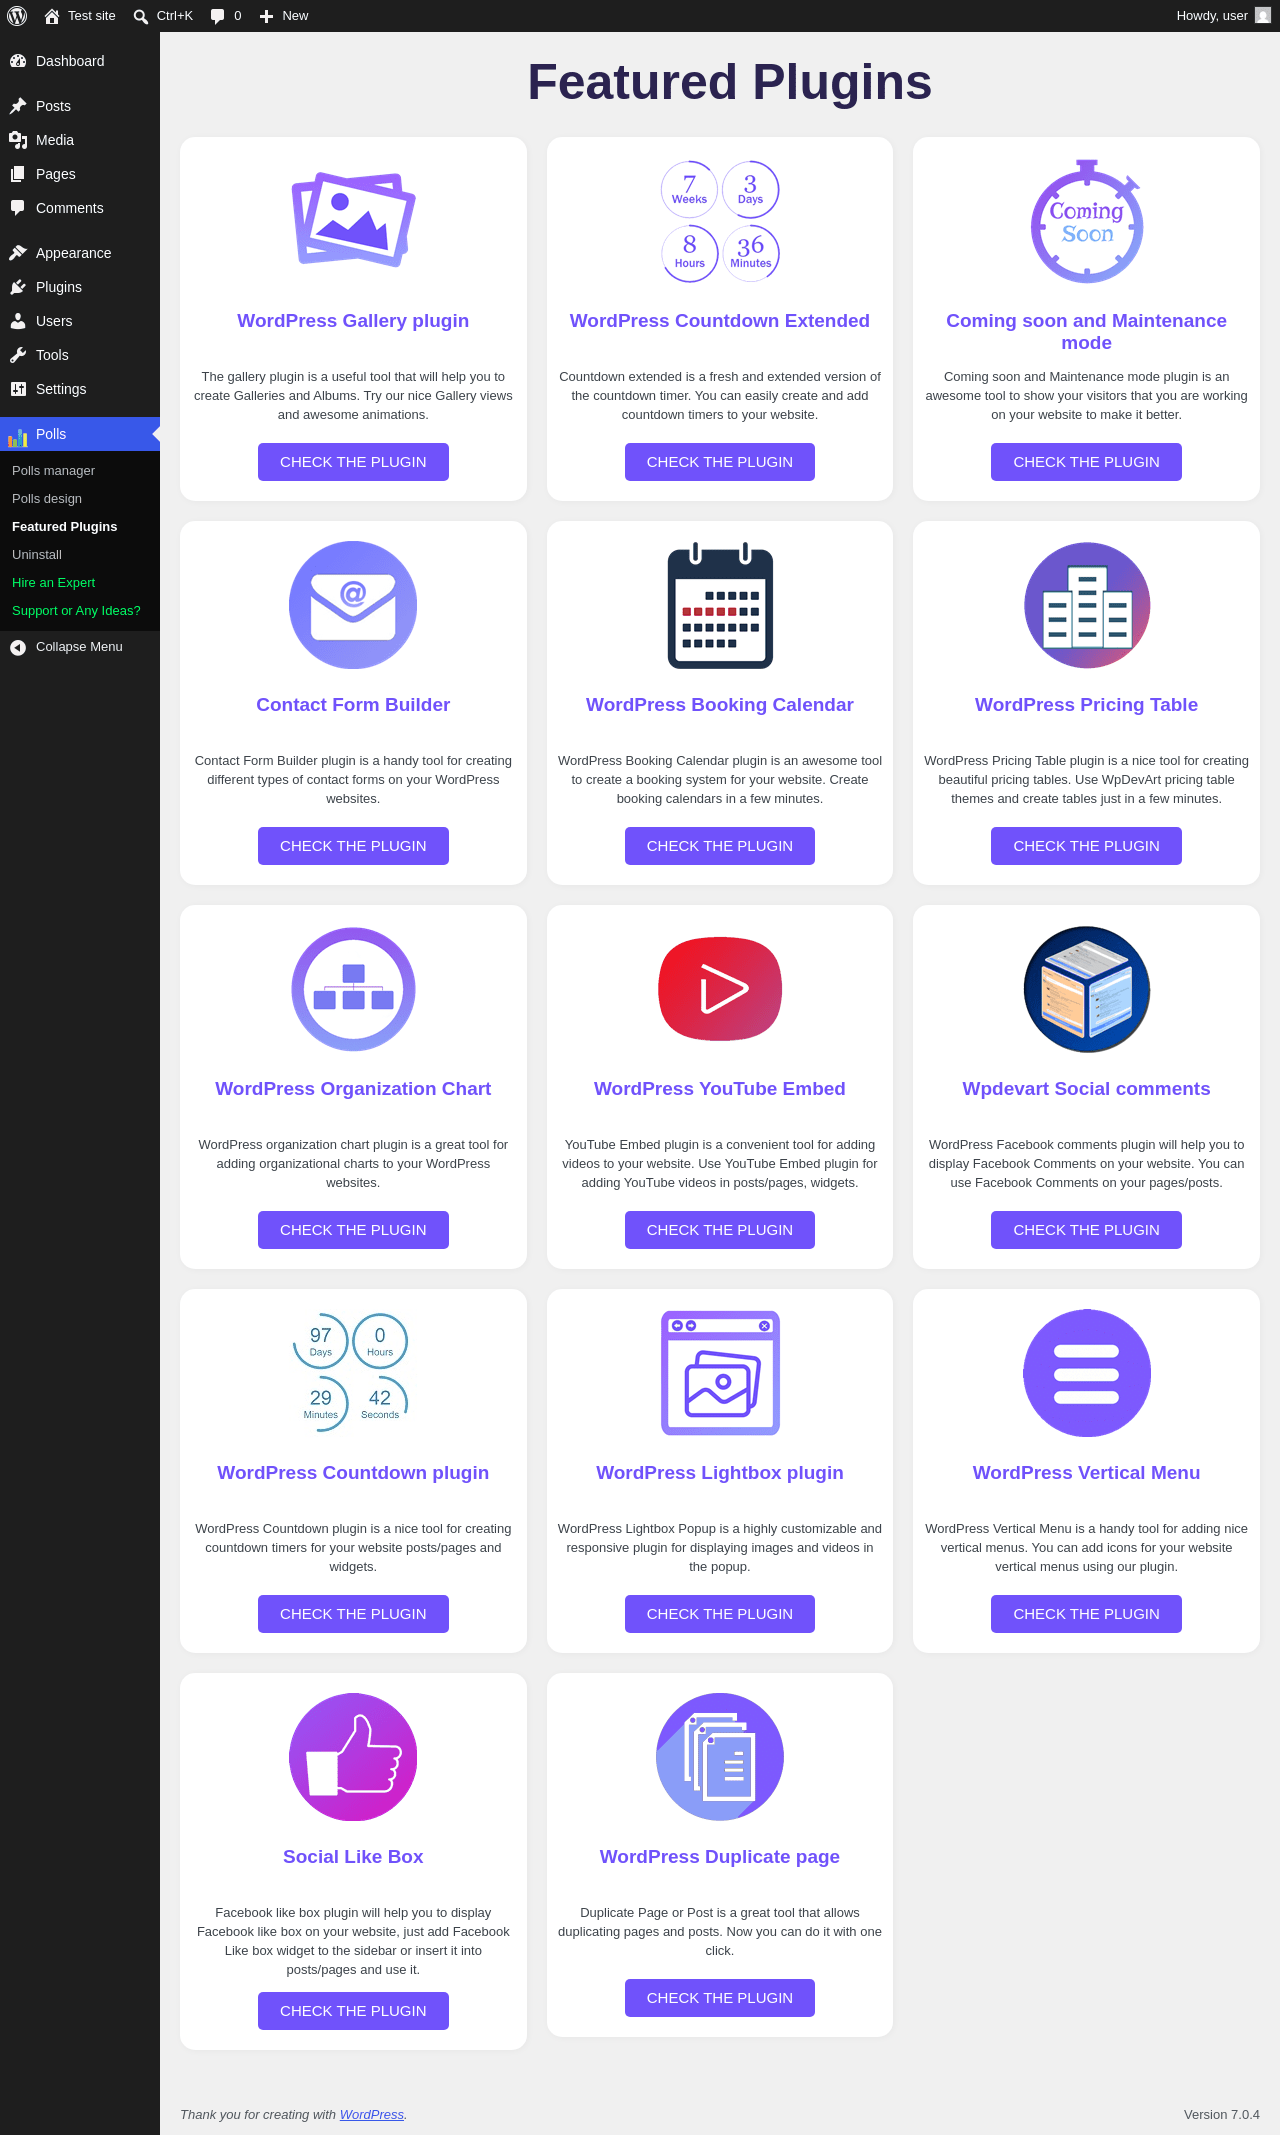
Task: Open the New content menu in admin bar
Action: click(x=283, y=16)
